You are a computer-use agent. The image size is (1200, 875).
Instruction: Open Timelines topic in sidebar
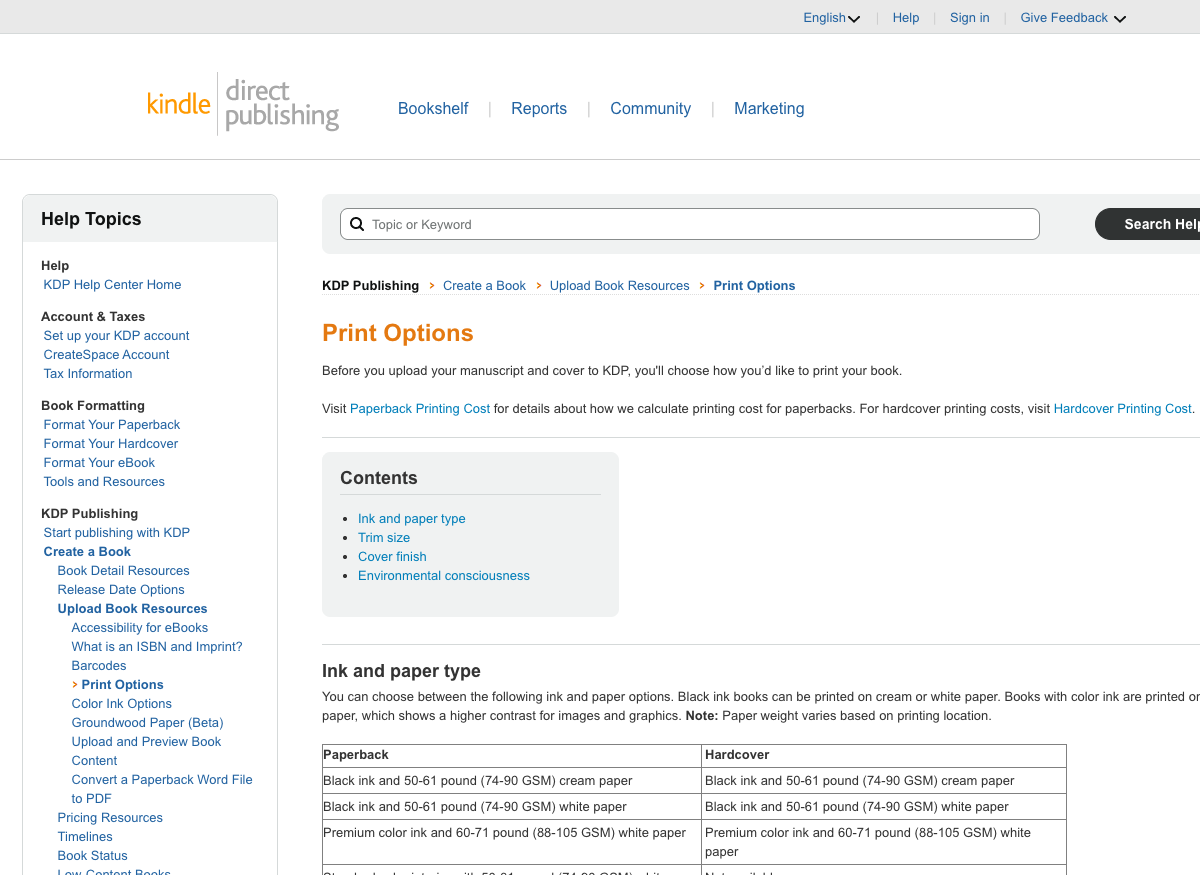click(x=85, y=836)
